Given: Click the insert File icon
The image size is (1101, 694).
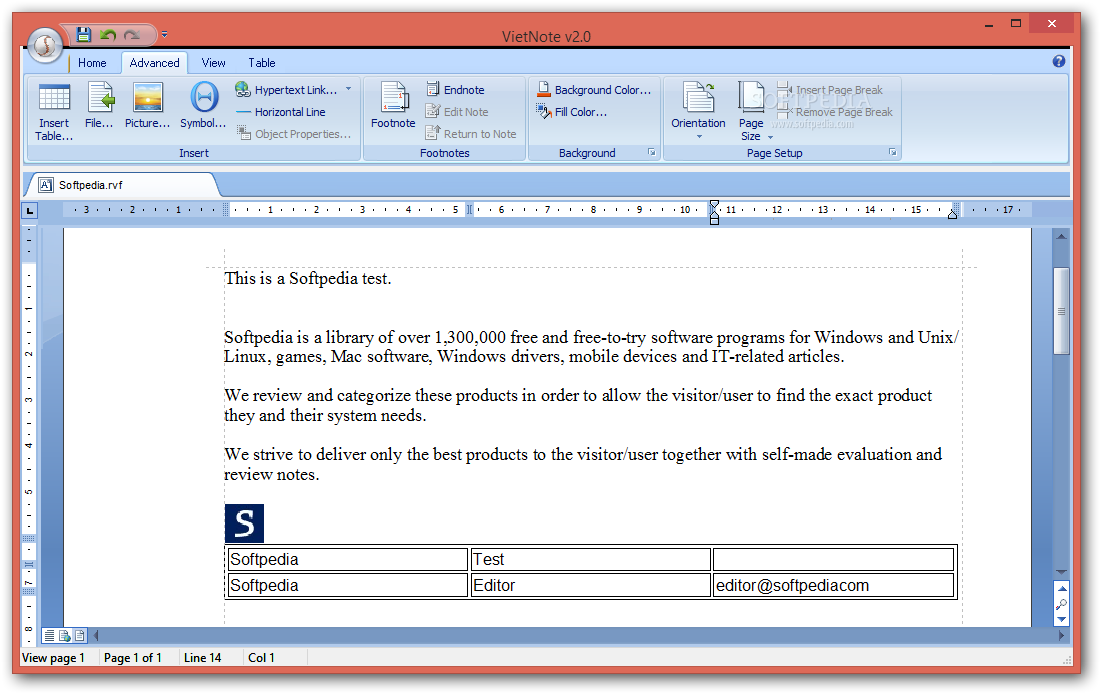Looking at the screenshot, I should tap(100, 97).
